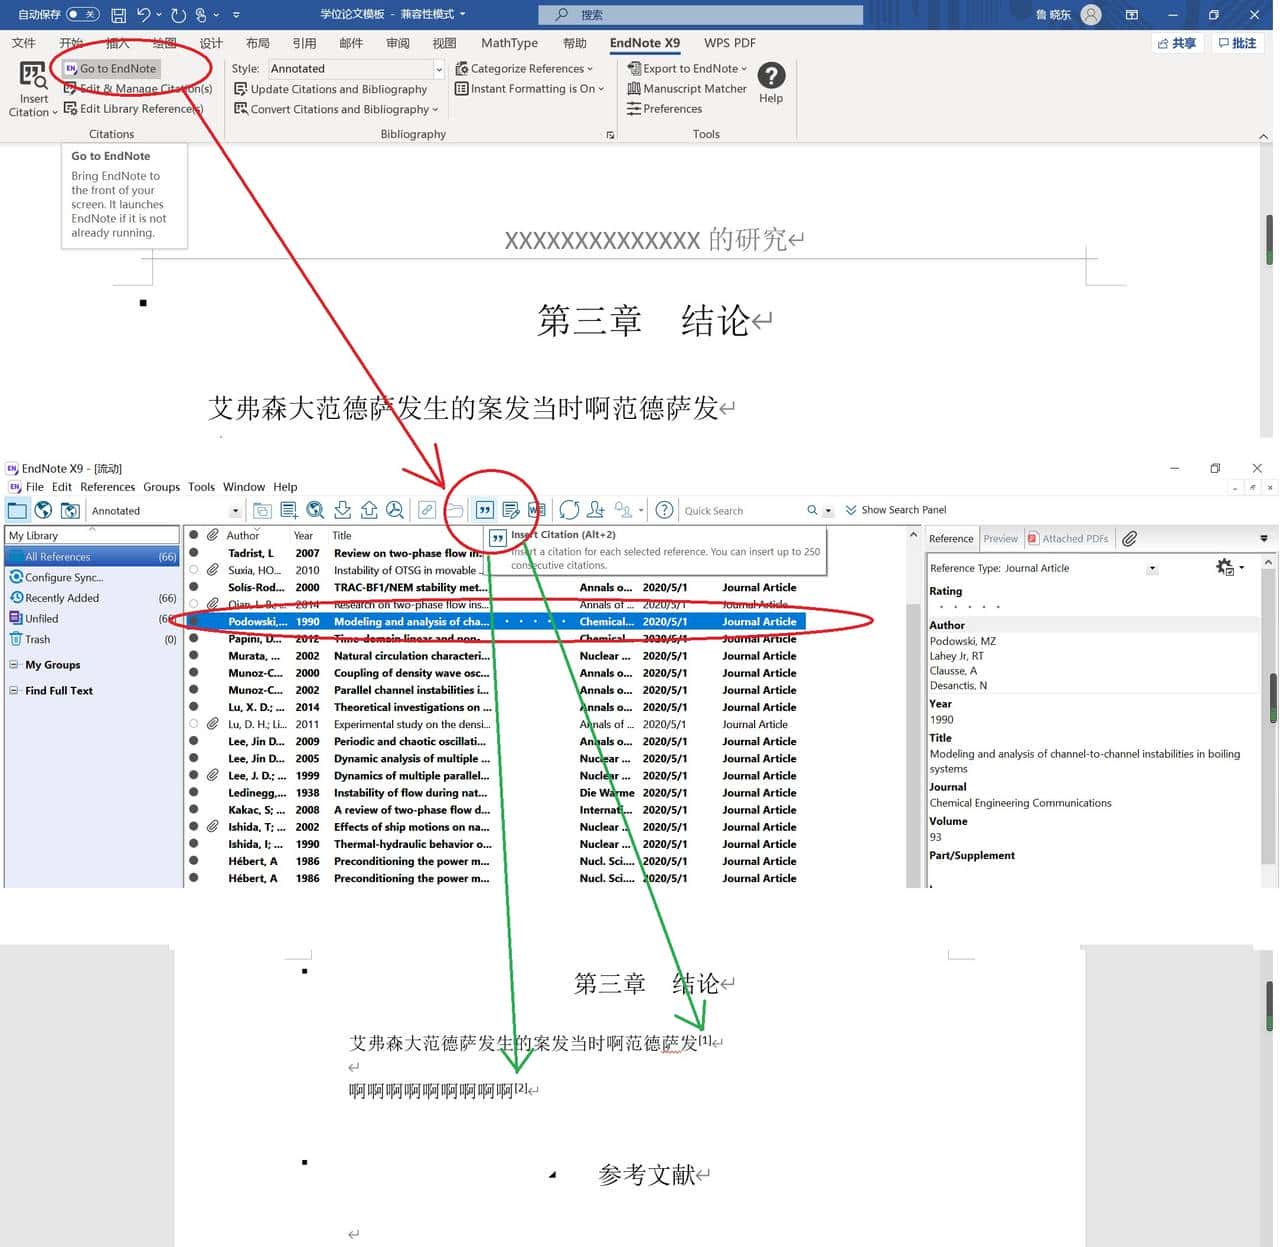Select the Trash group in the sidebar
This screenshot has width=1280, height=1247.
click(39, 639)
